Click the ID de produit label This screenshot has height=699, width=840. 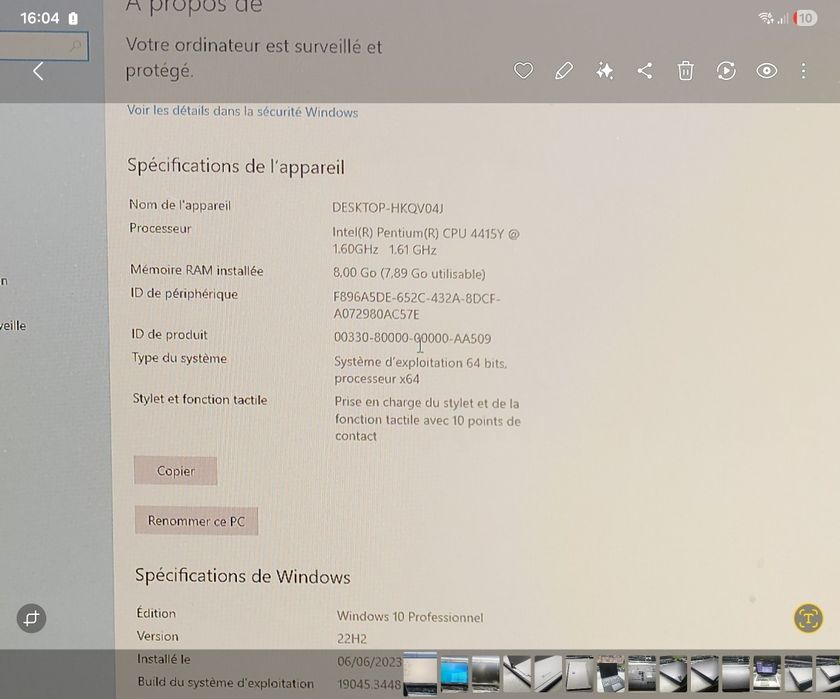tap(169, 334)
